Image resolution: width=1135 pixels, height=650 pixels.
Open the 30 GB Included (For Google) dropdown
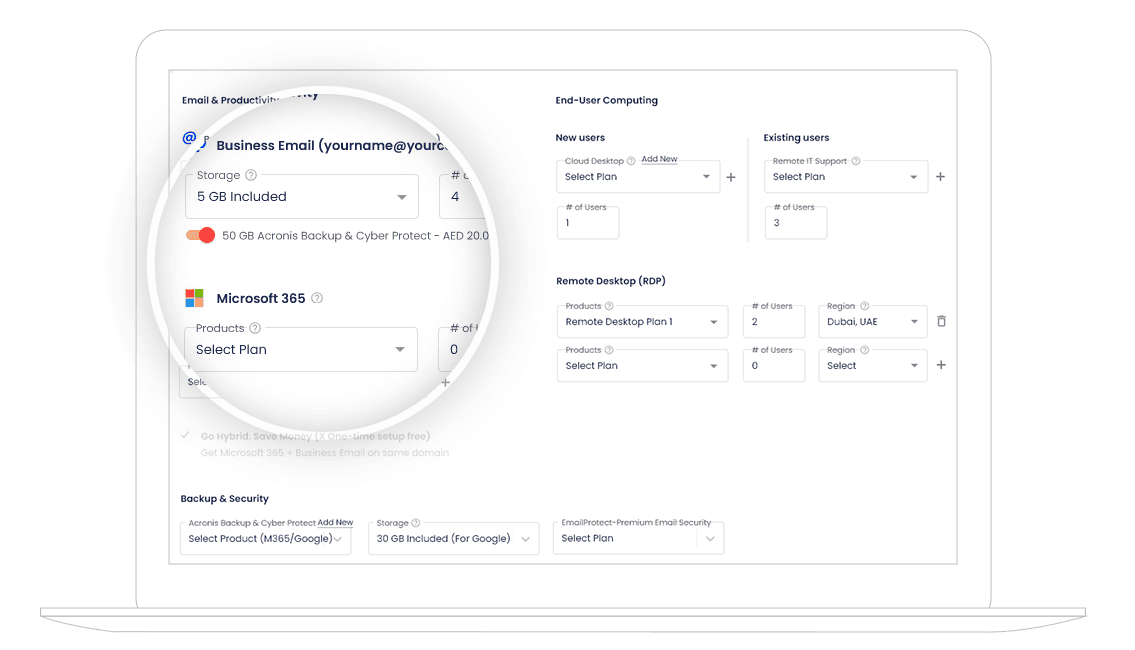tap(453, 538)
